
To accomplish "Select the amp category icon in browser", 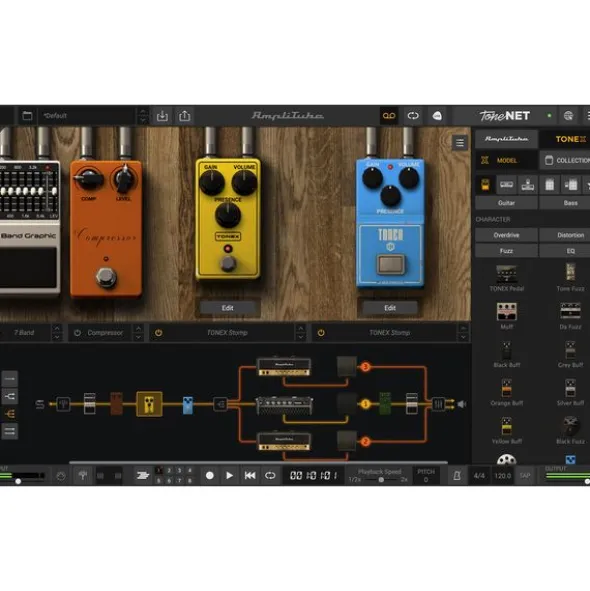I will tap(506, 185).
